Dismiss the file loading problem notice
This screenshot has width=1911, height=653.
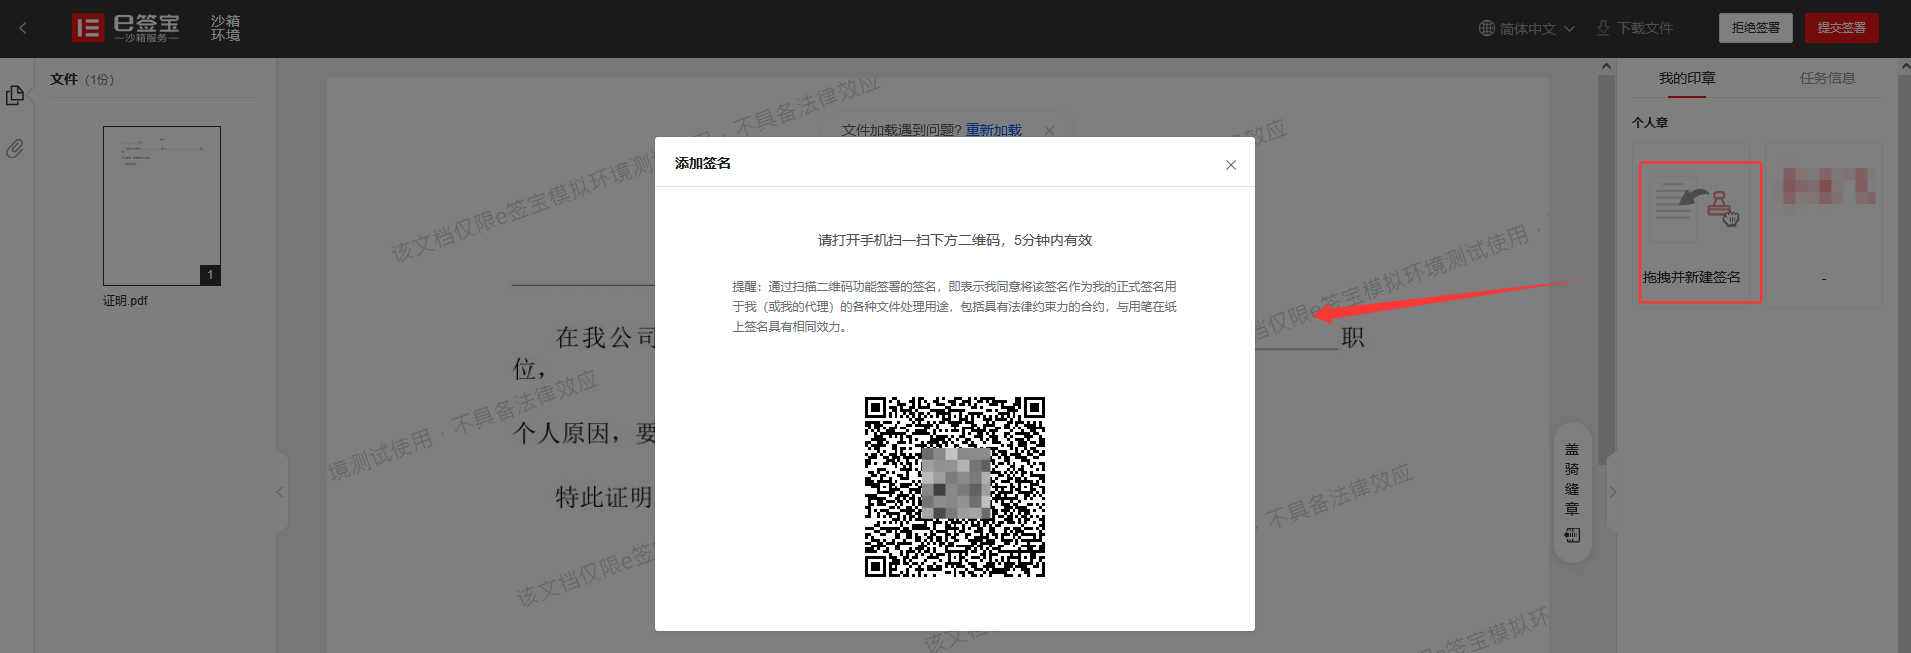(1049, 130)
